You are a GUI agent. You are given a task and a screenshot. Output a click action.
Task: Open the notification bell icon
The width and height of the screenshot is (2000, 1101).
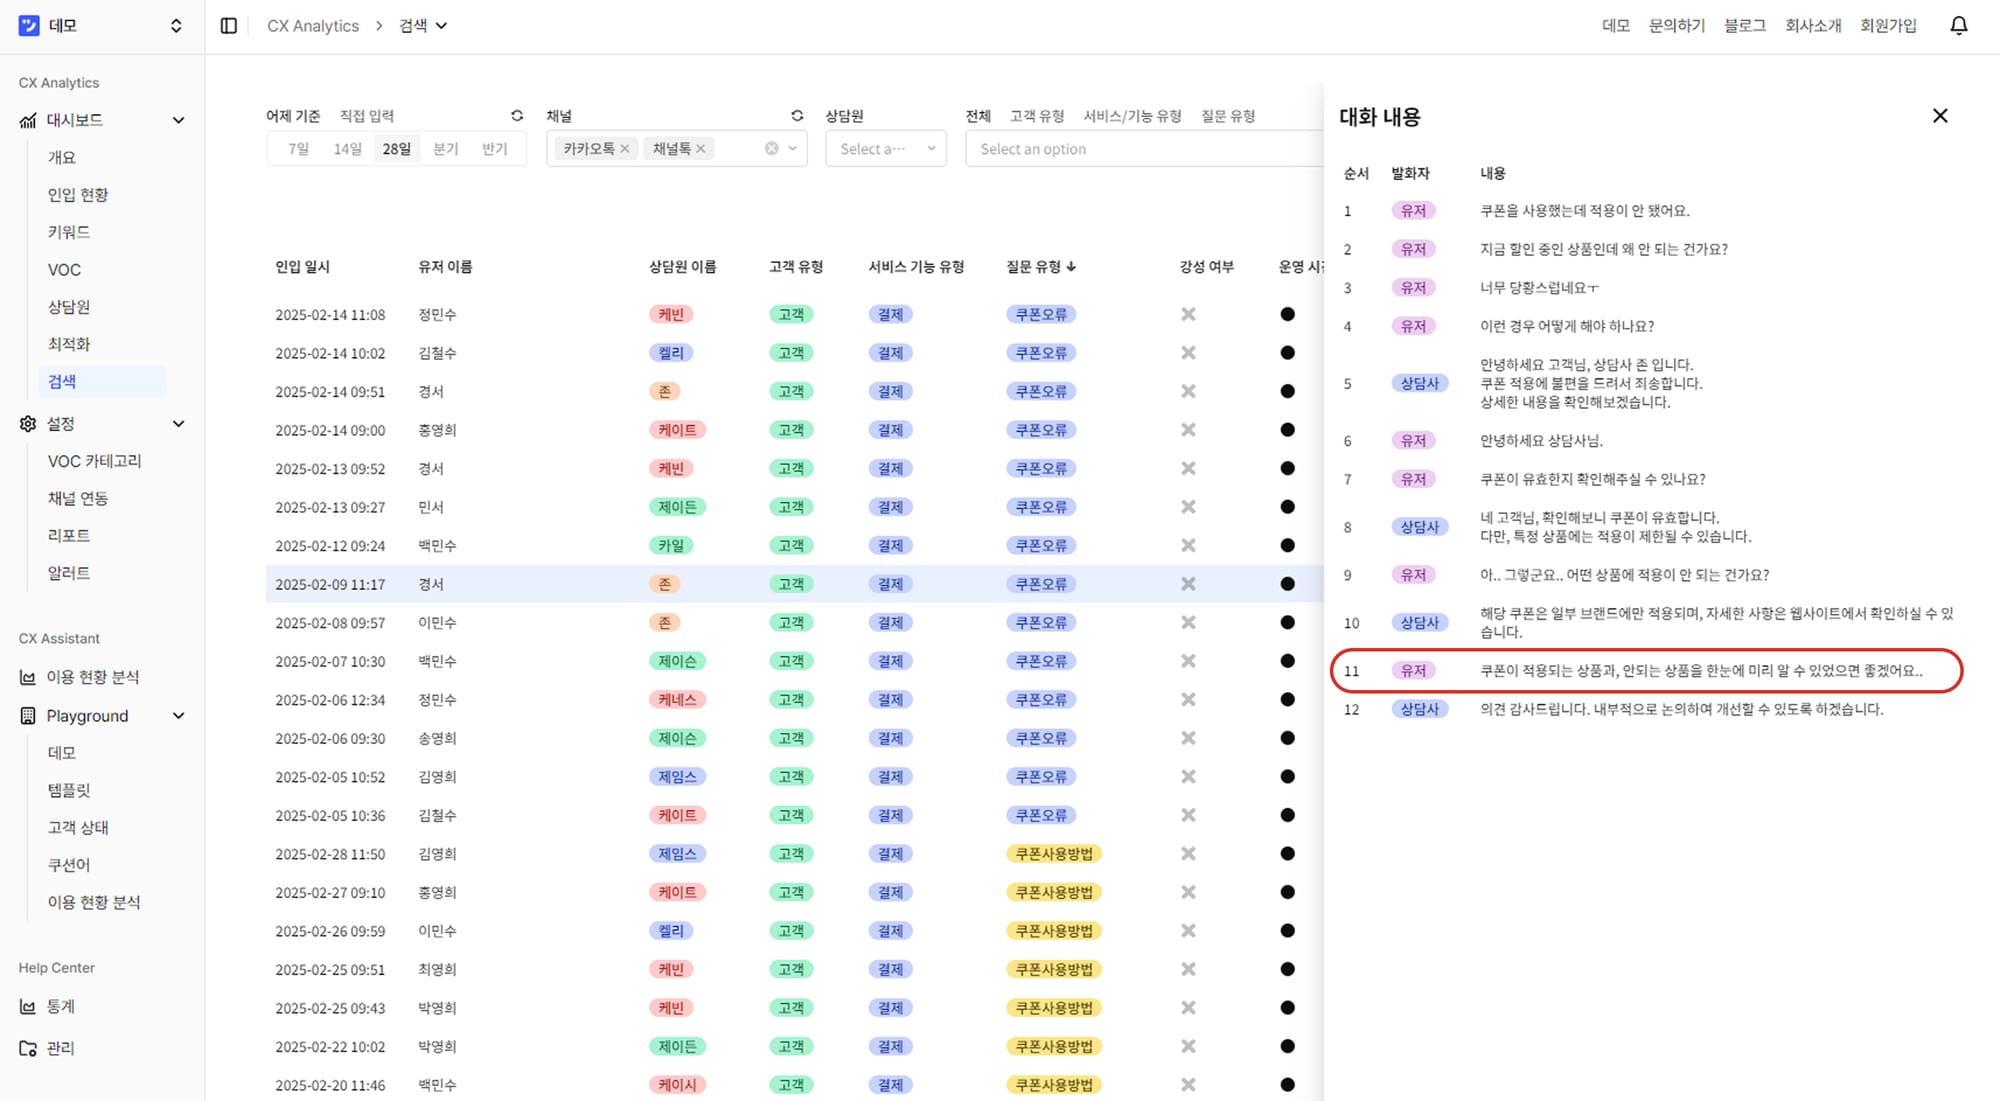pyautogui.click(x=1958, y=24)
